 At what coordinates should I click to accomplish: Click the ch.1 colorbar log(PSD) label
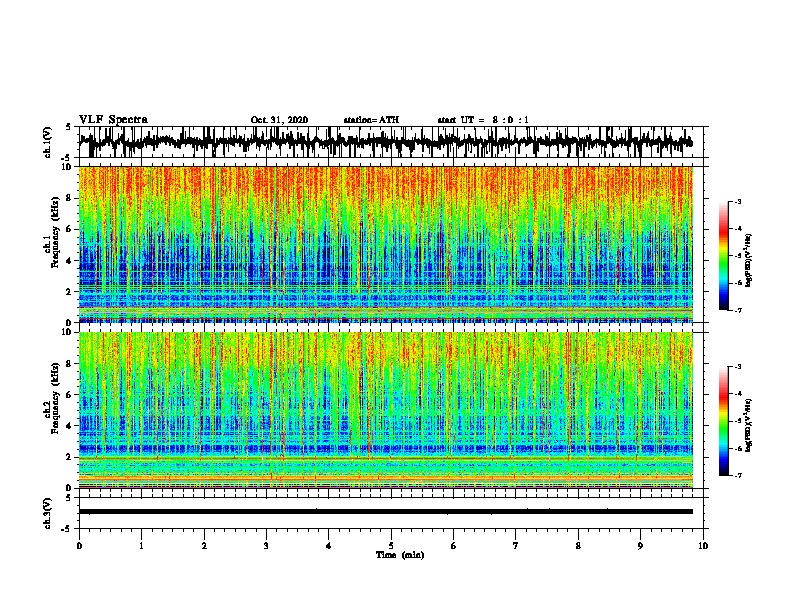[749, 261]
